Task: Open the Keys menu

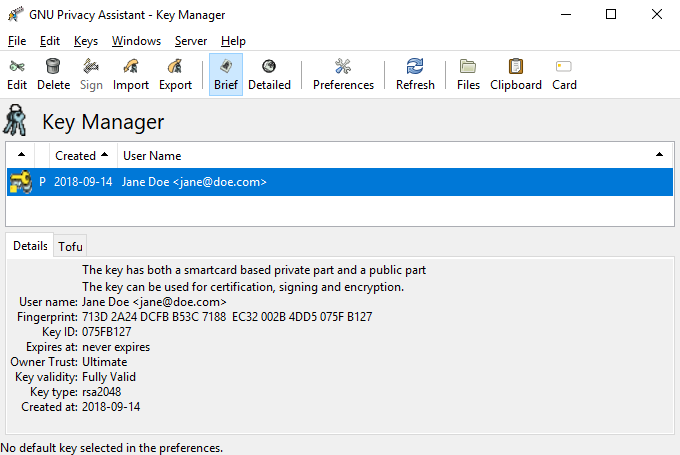Action: pyautogui.click(x=86, y=41)
